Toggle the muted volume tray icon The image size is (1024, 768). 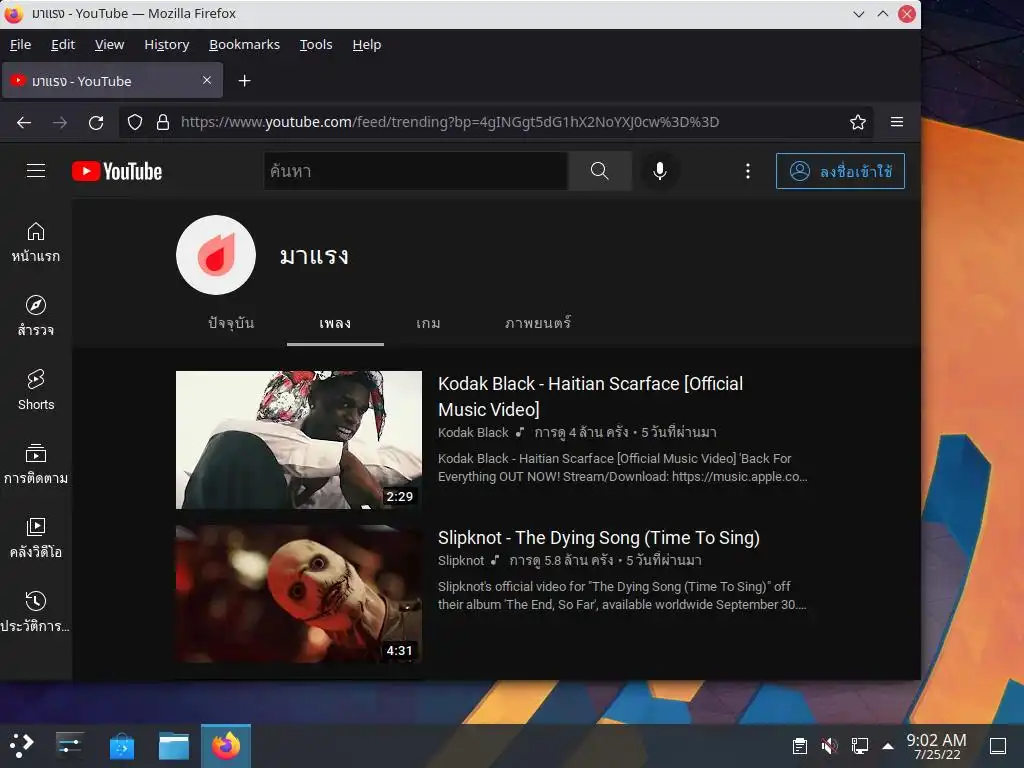829,746
